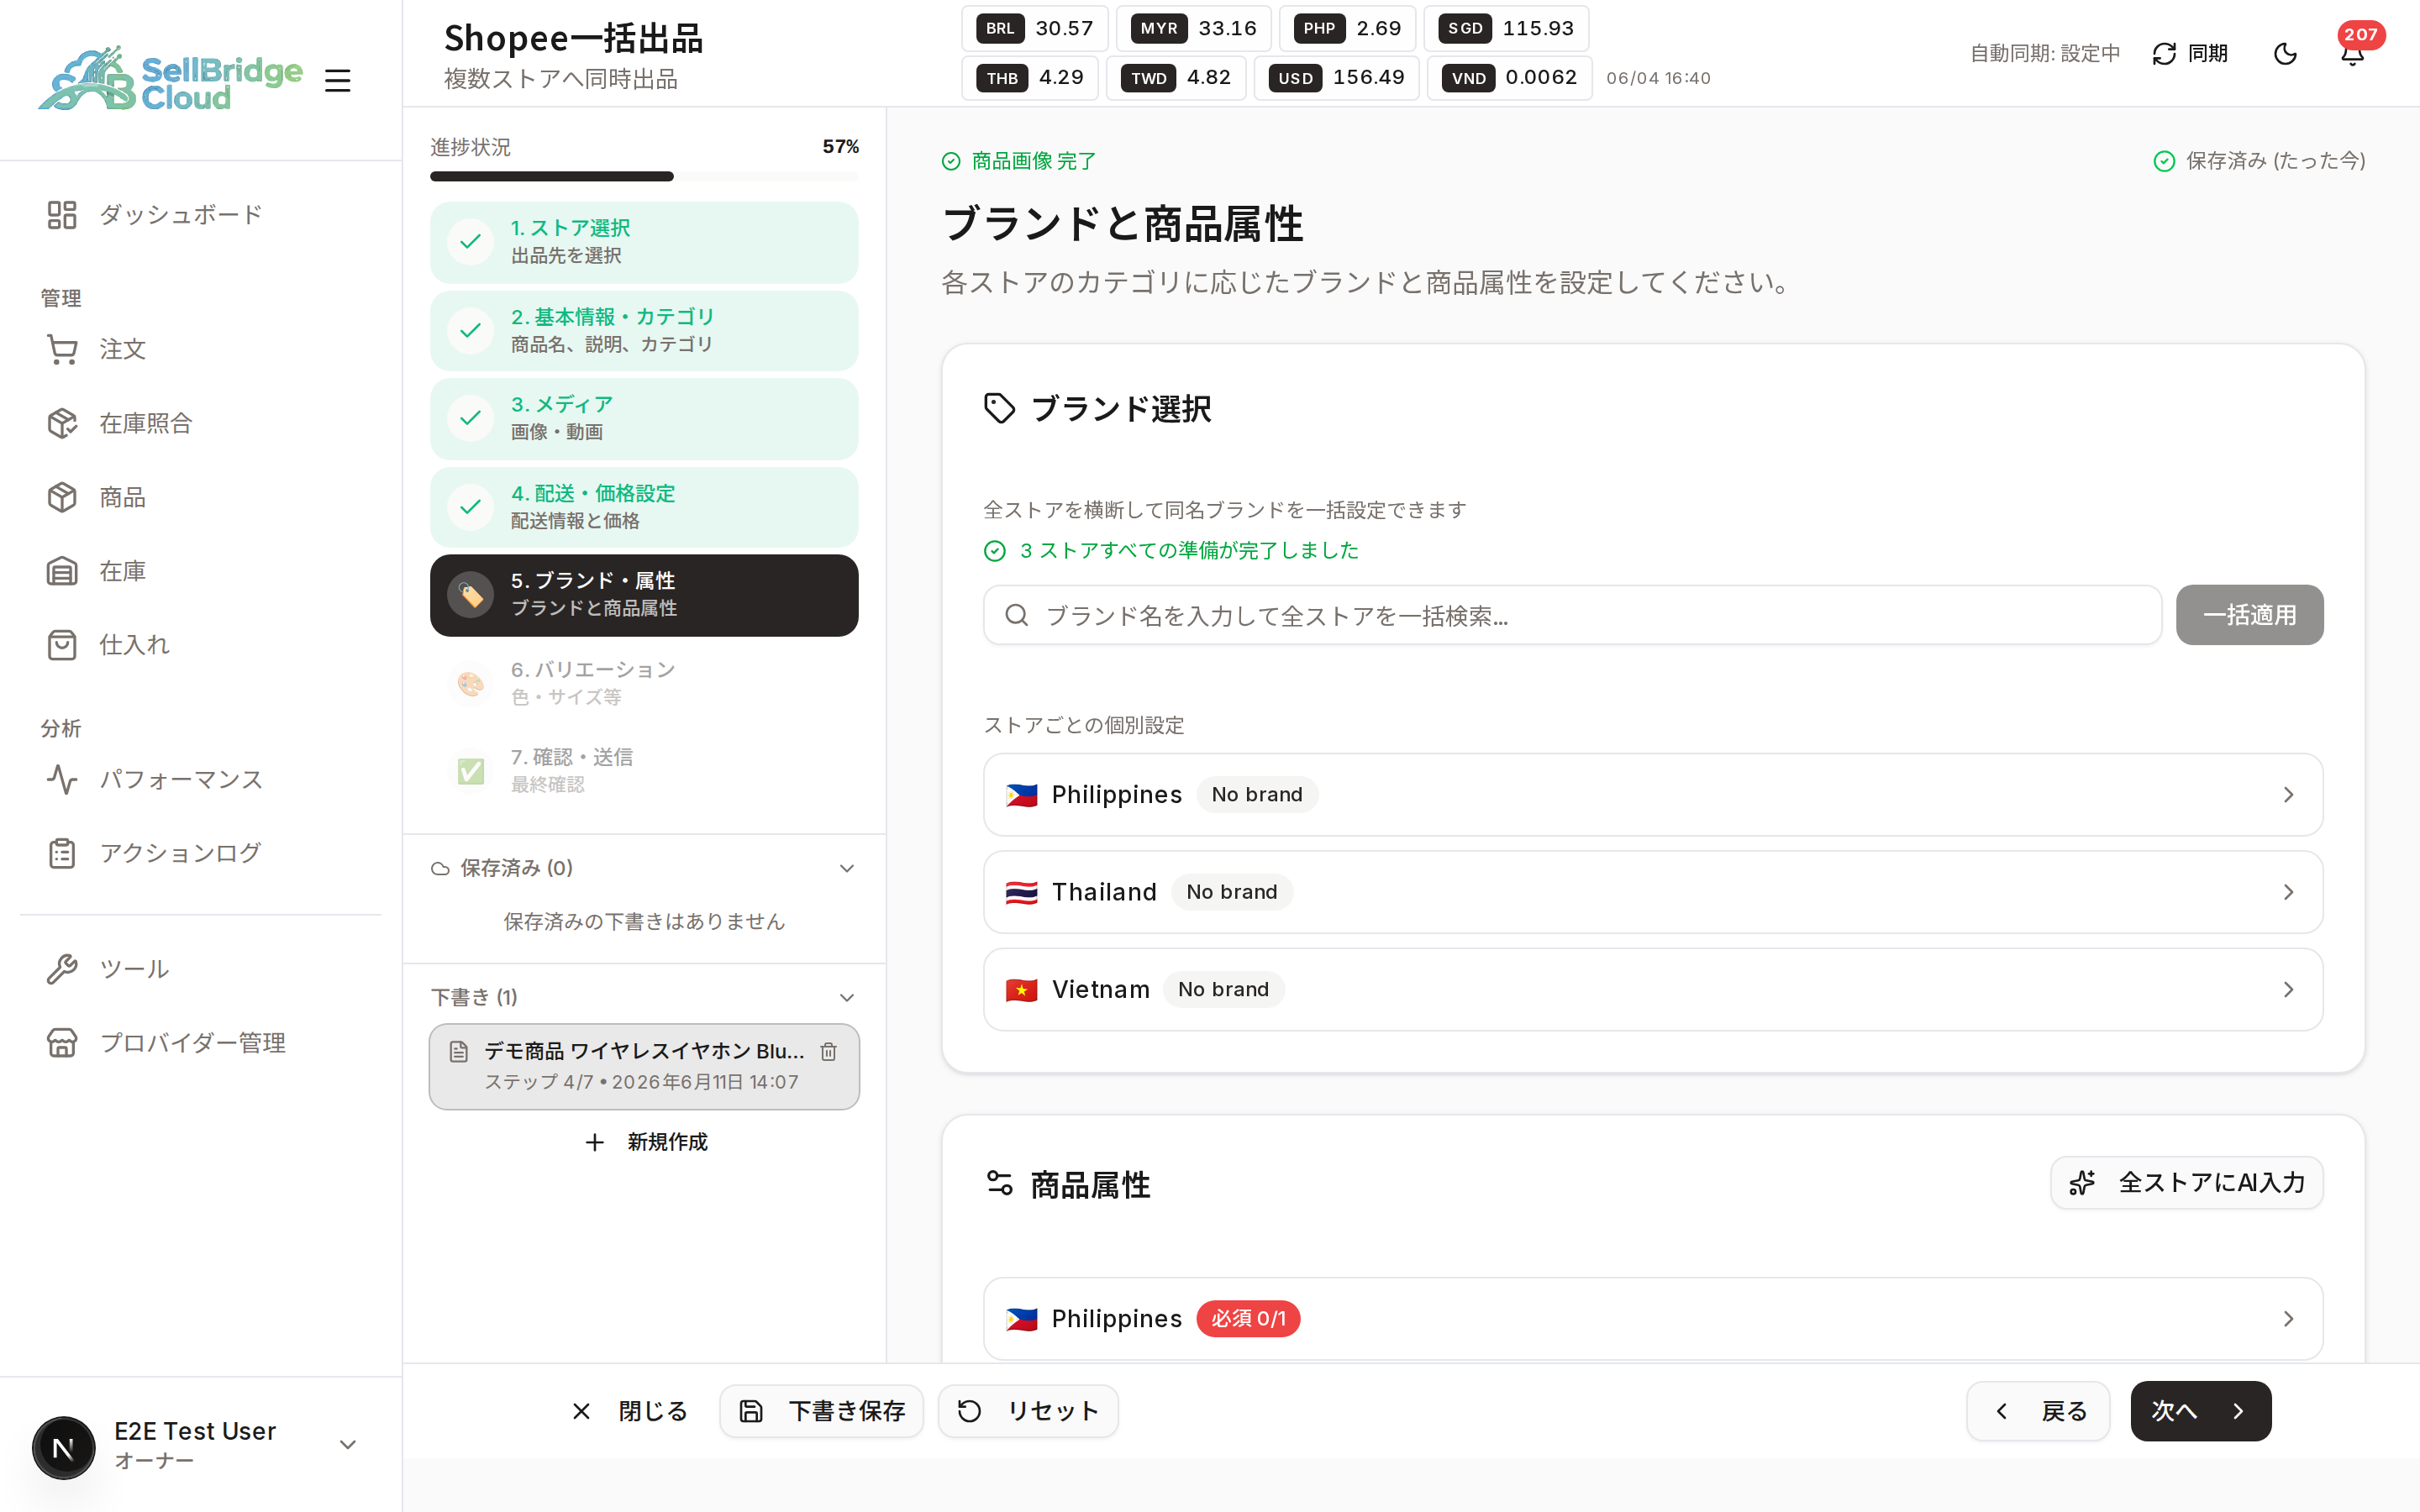Click 戻る to go back
The height and width of the screenshot is (1512, 2420).
tap(2038, 1411)
